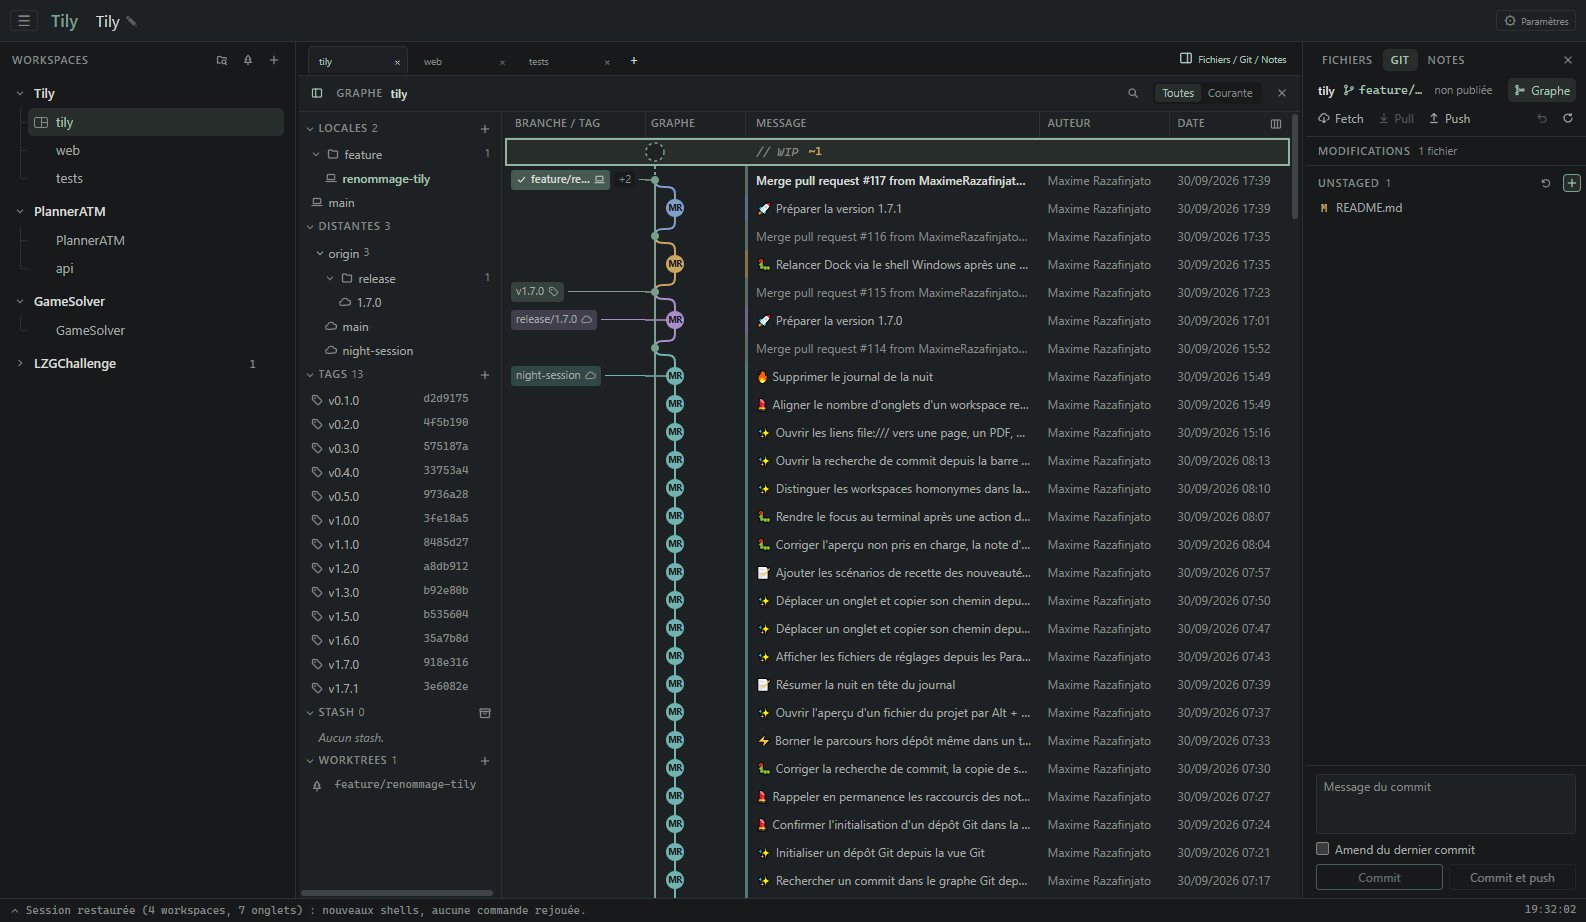Click the search workspaces icon
Viewport: 1586px width, 922px height.
click(x=222, y=60)
